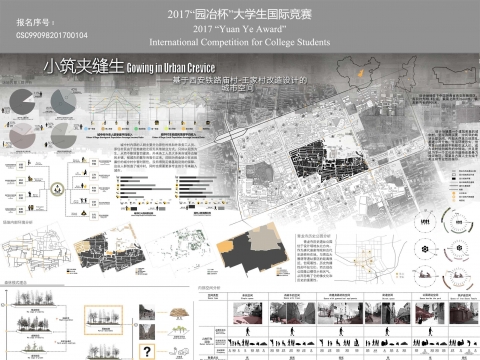Viewport: 480px width, 360px height.
Task: Select the yellow-framed tree section image
Action: click(104, 320)
